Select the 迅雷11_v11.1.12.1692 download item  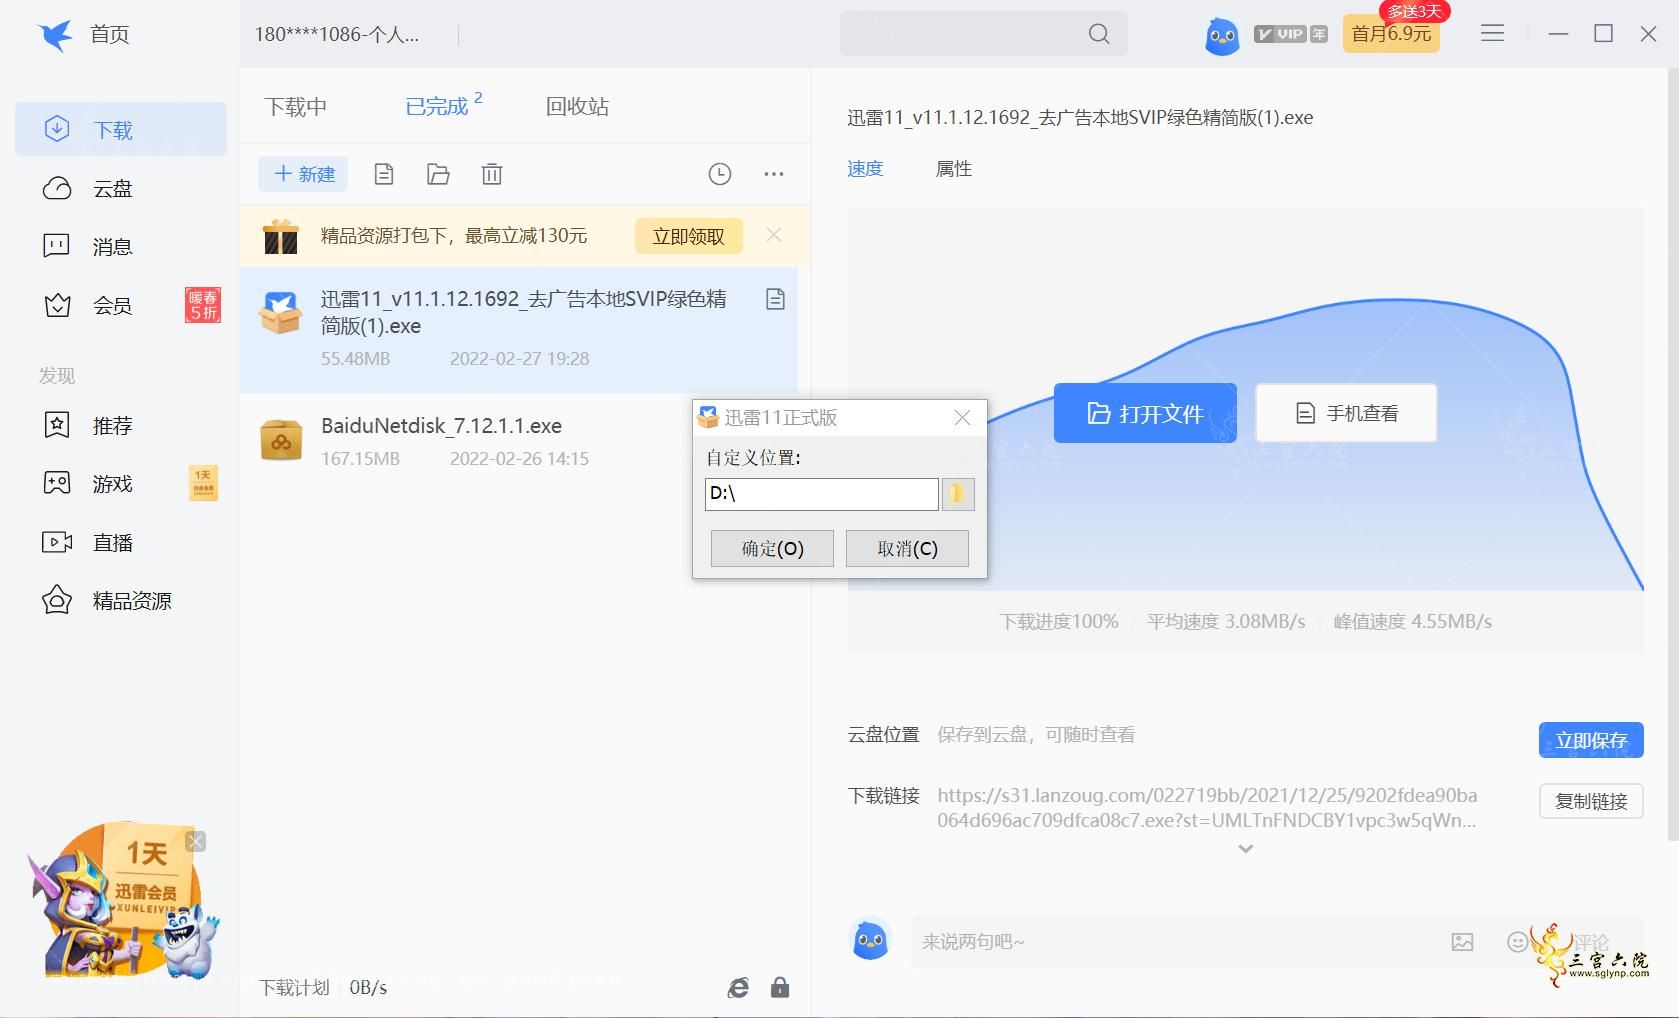click(x=519, y=329)
